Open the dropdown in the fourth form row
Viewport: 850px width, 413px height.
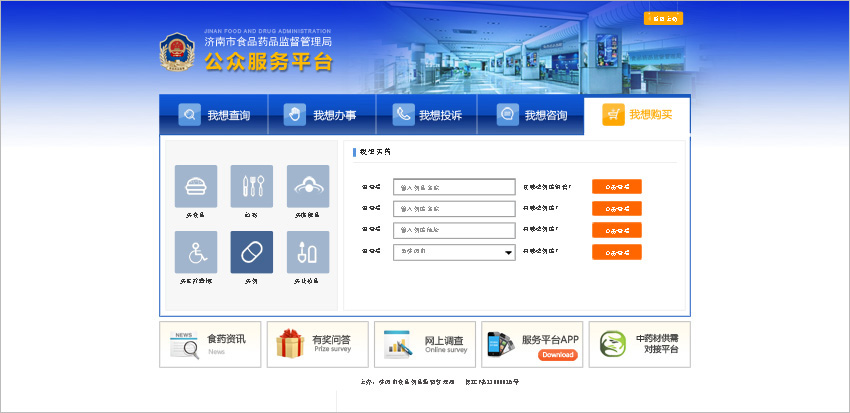tap(454, 252)
